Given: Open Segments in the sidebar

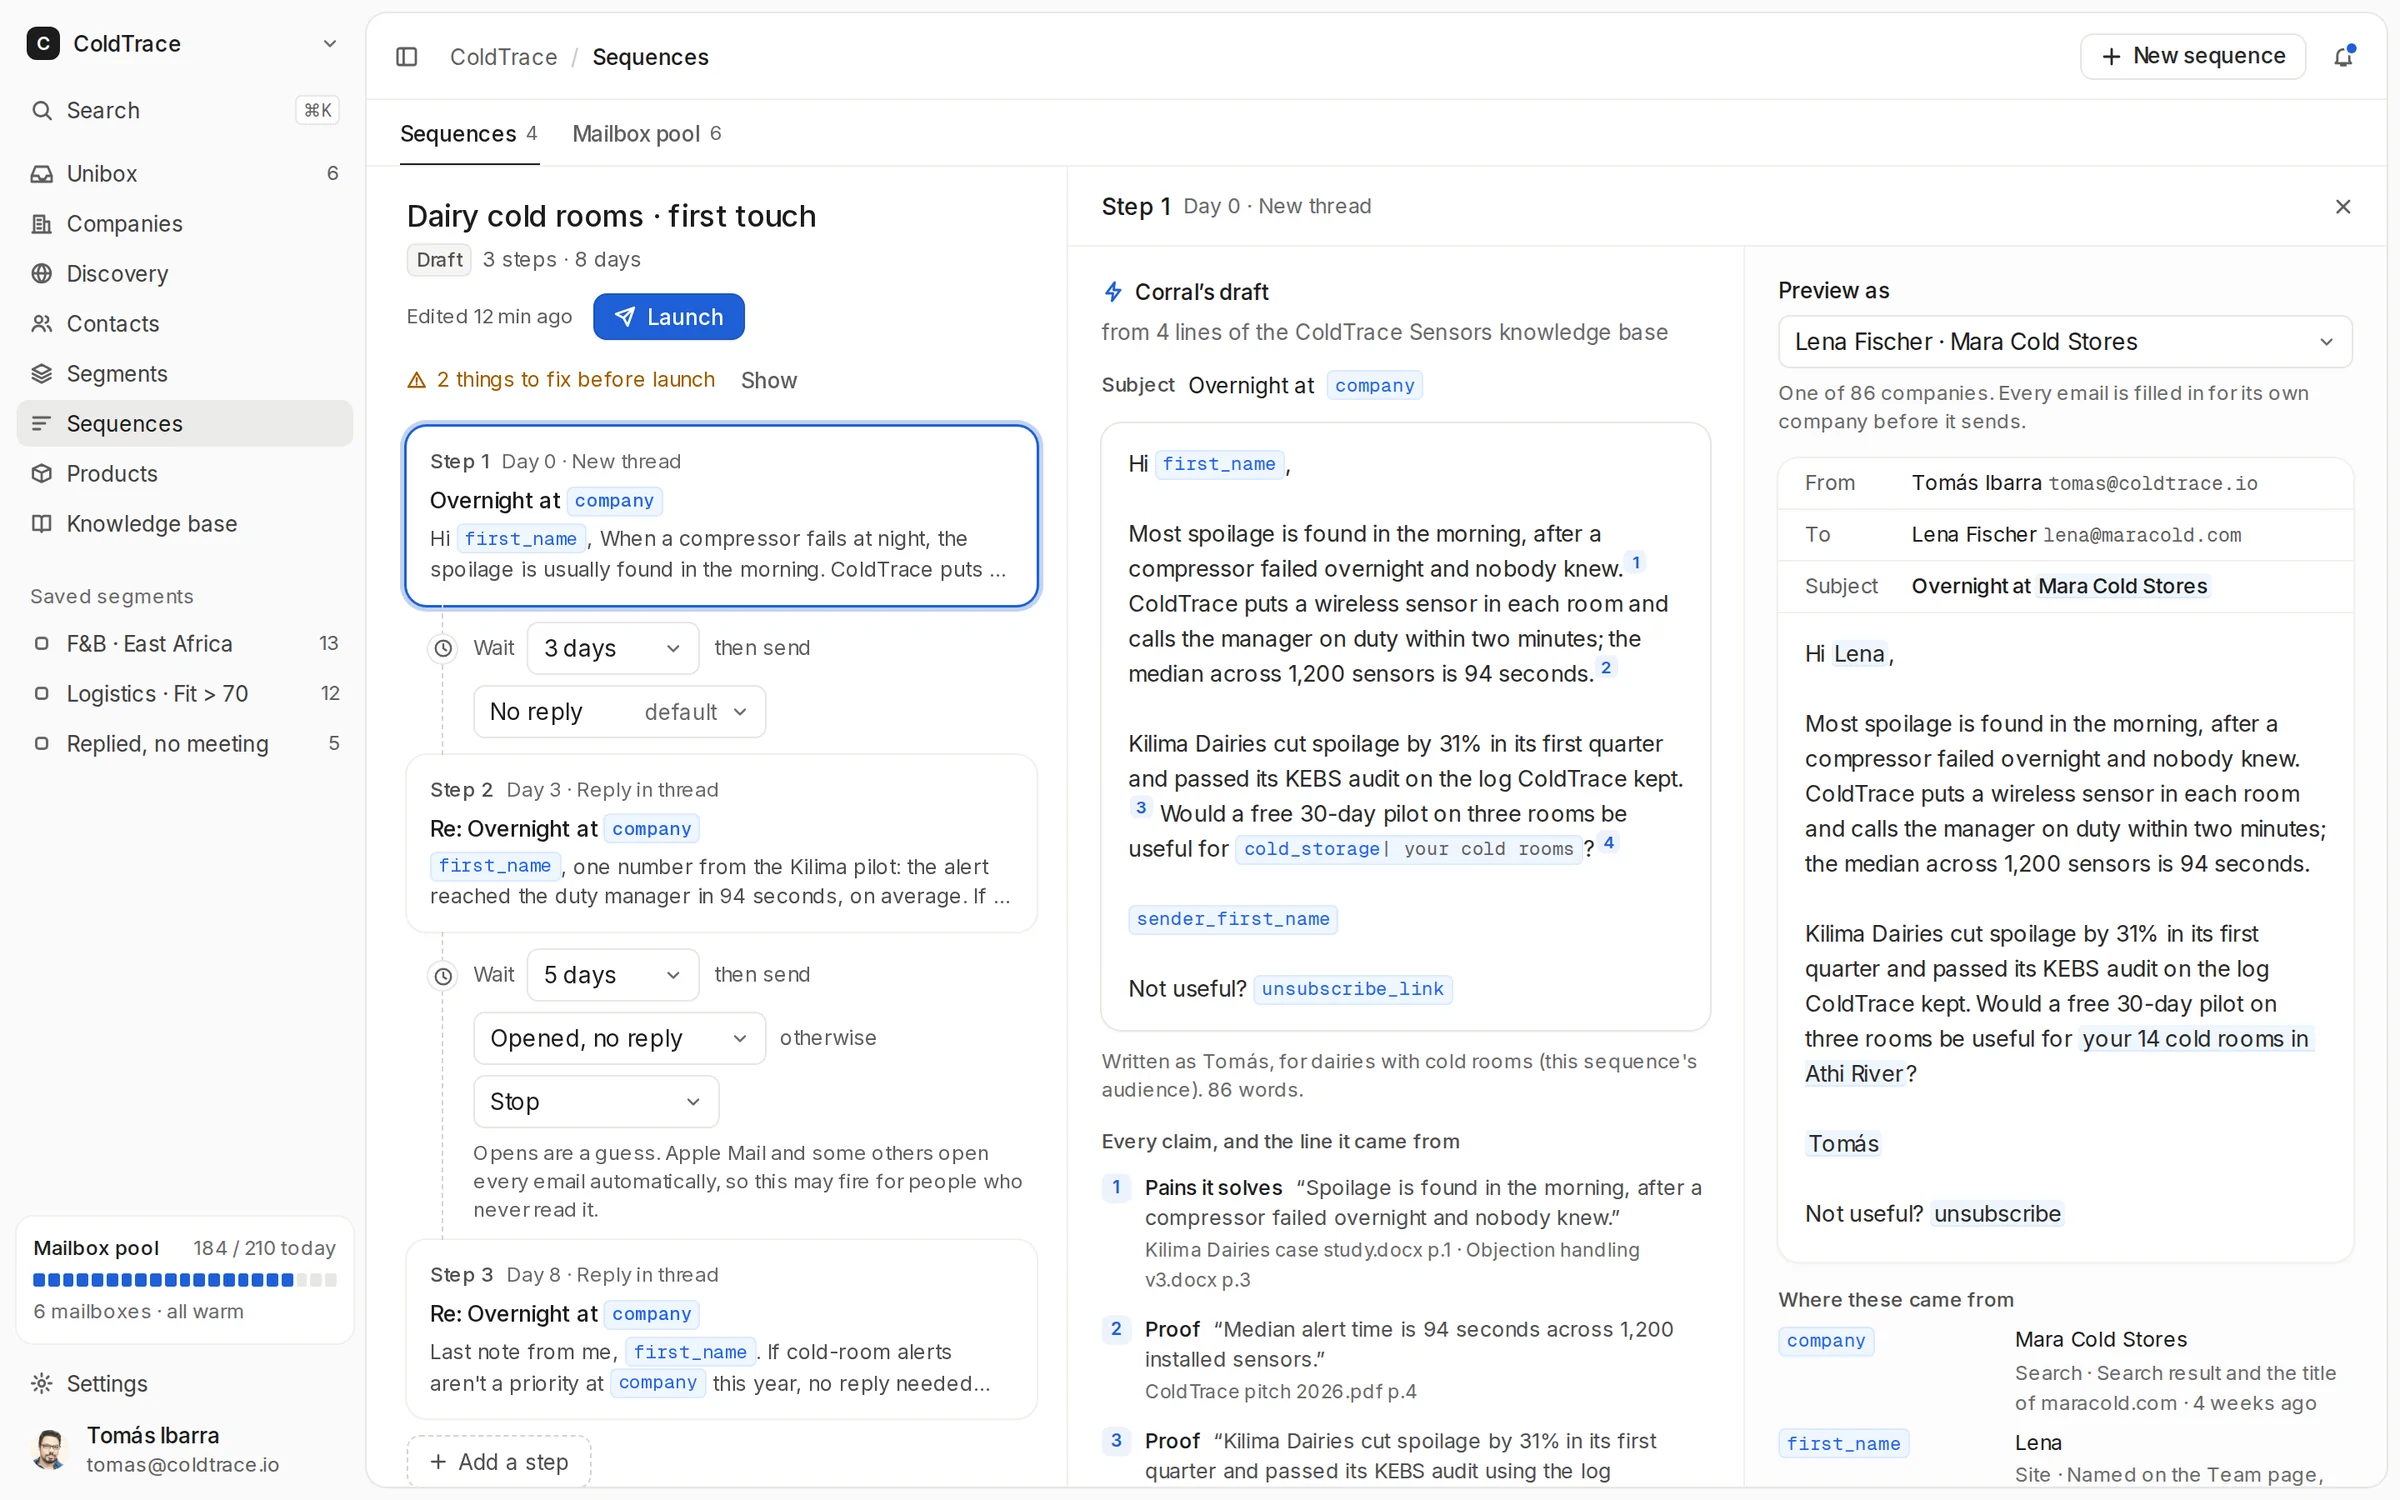Looking at the screenshot, I should [x=185, y=373].
